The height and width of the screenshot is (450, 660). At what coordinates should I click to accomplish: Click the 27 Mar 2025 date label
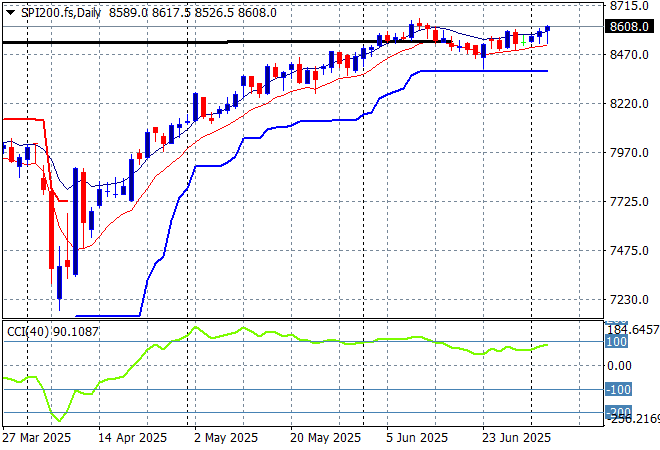pyautogui.click(x=36, y=437)
